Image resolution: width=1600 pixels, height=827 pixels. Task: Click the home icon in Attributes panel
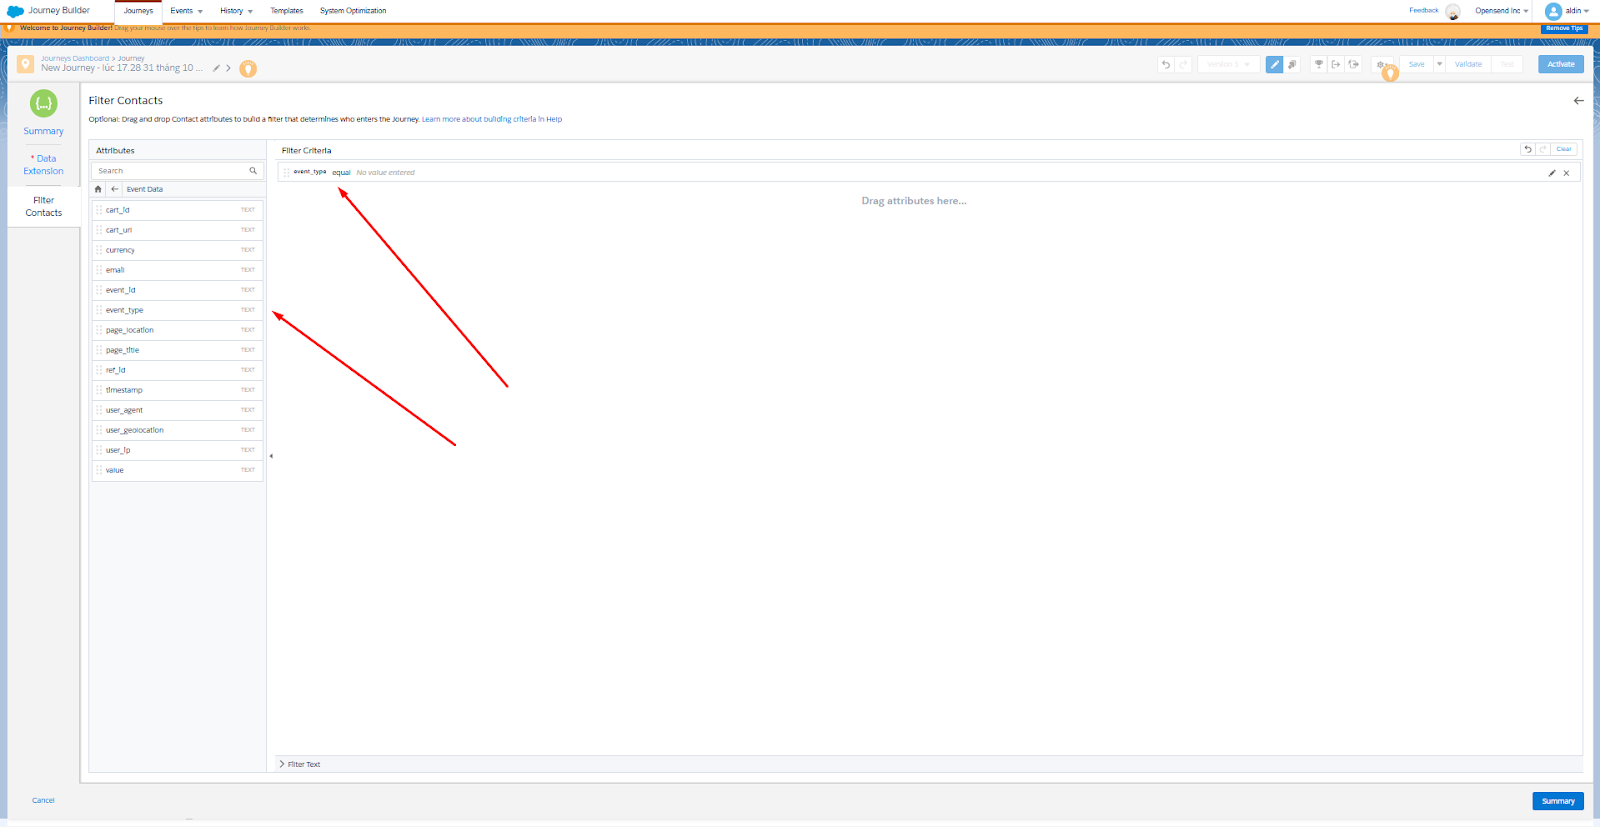[x=98, y=189]
